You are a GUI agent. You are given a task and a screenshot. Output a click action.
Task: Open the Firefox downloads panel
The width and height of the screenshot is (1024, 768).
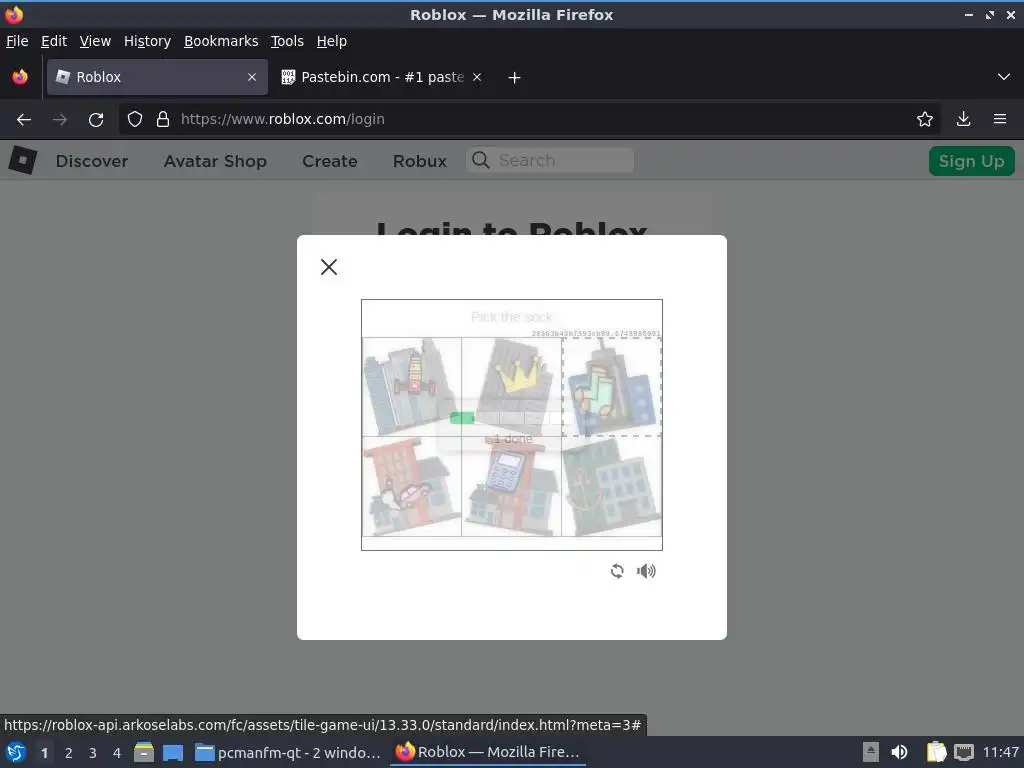[963, 119]
